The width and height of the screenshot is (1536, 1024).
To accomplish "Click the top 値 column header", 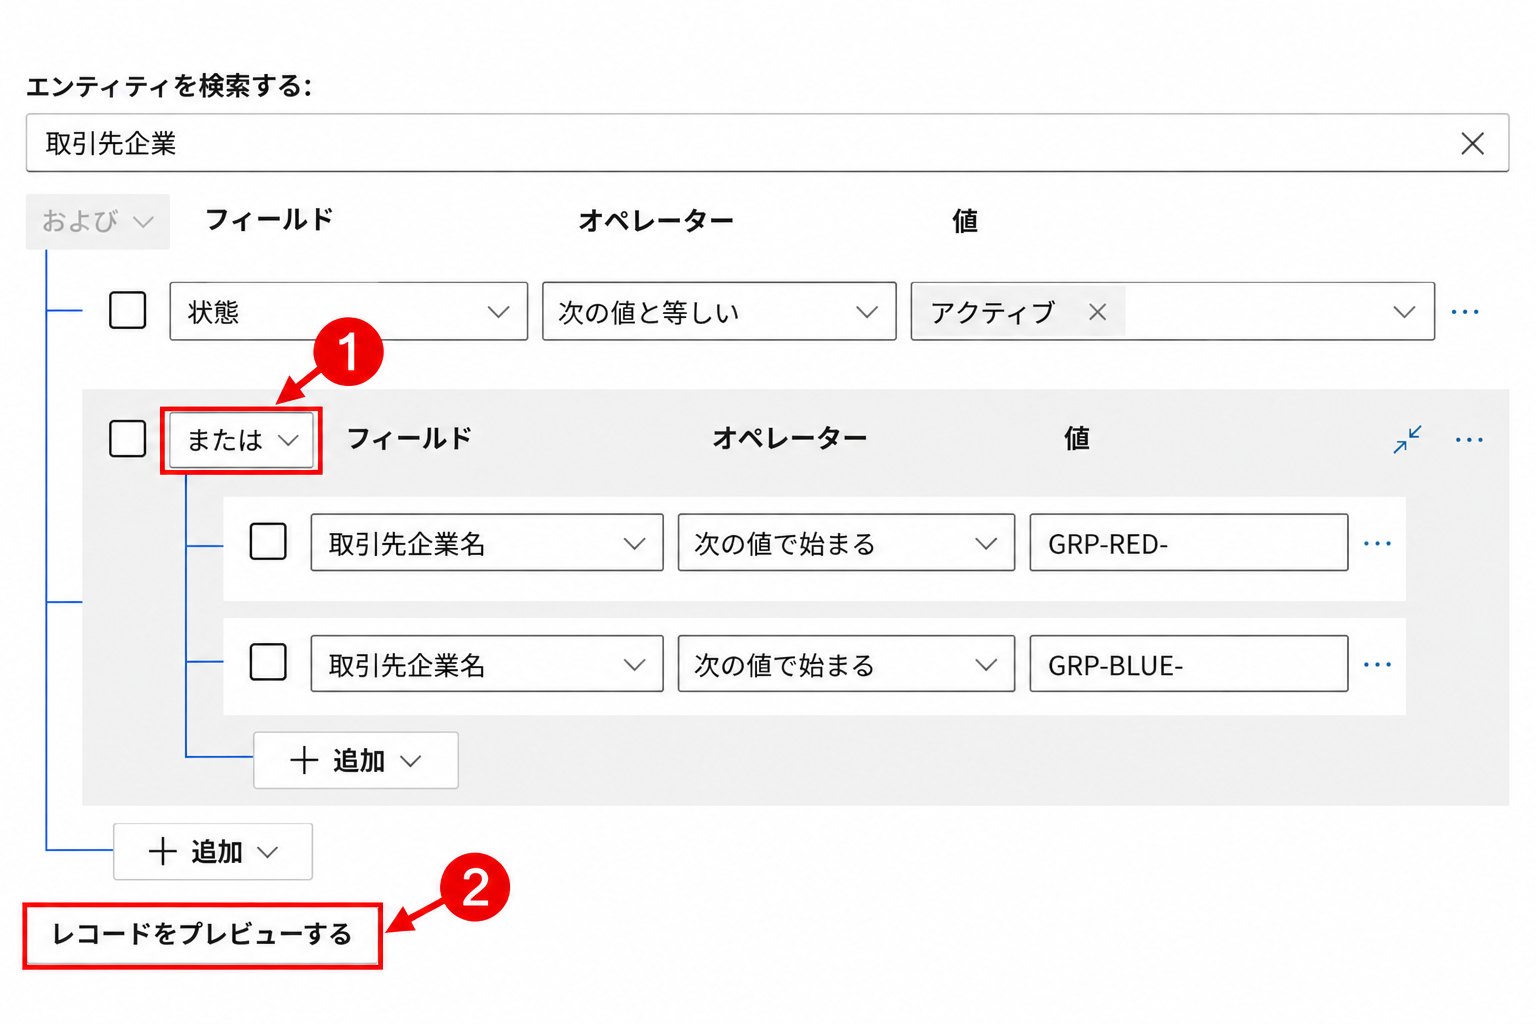I will [965, 220].
